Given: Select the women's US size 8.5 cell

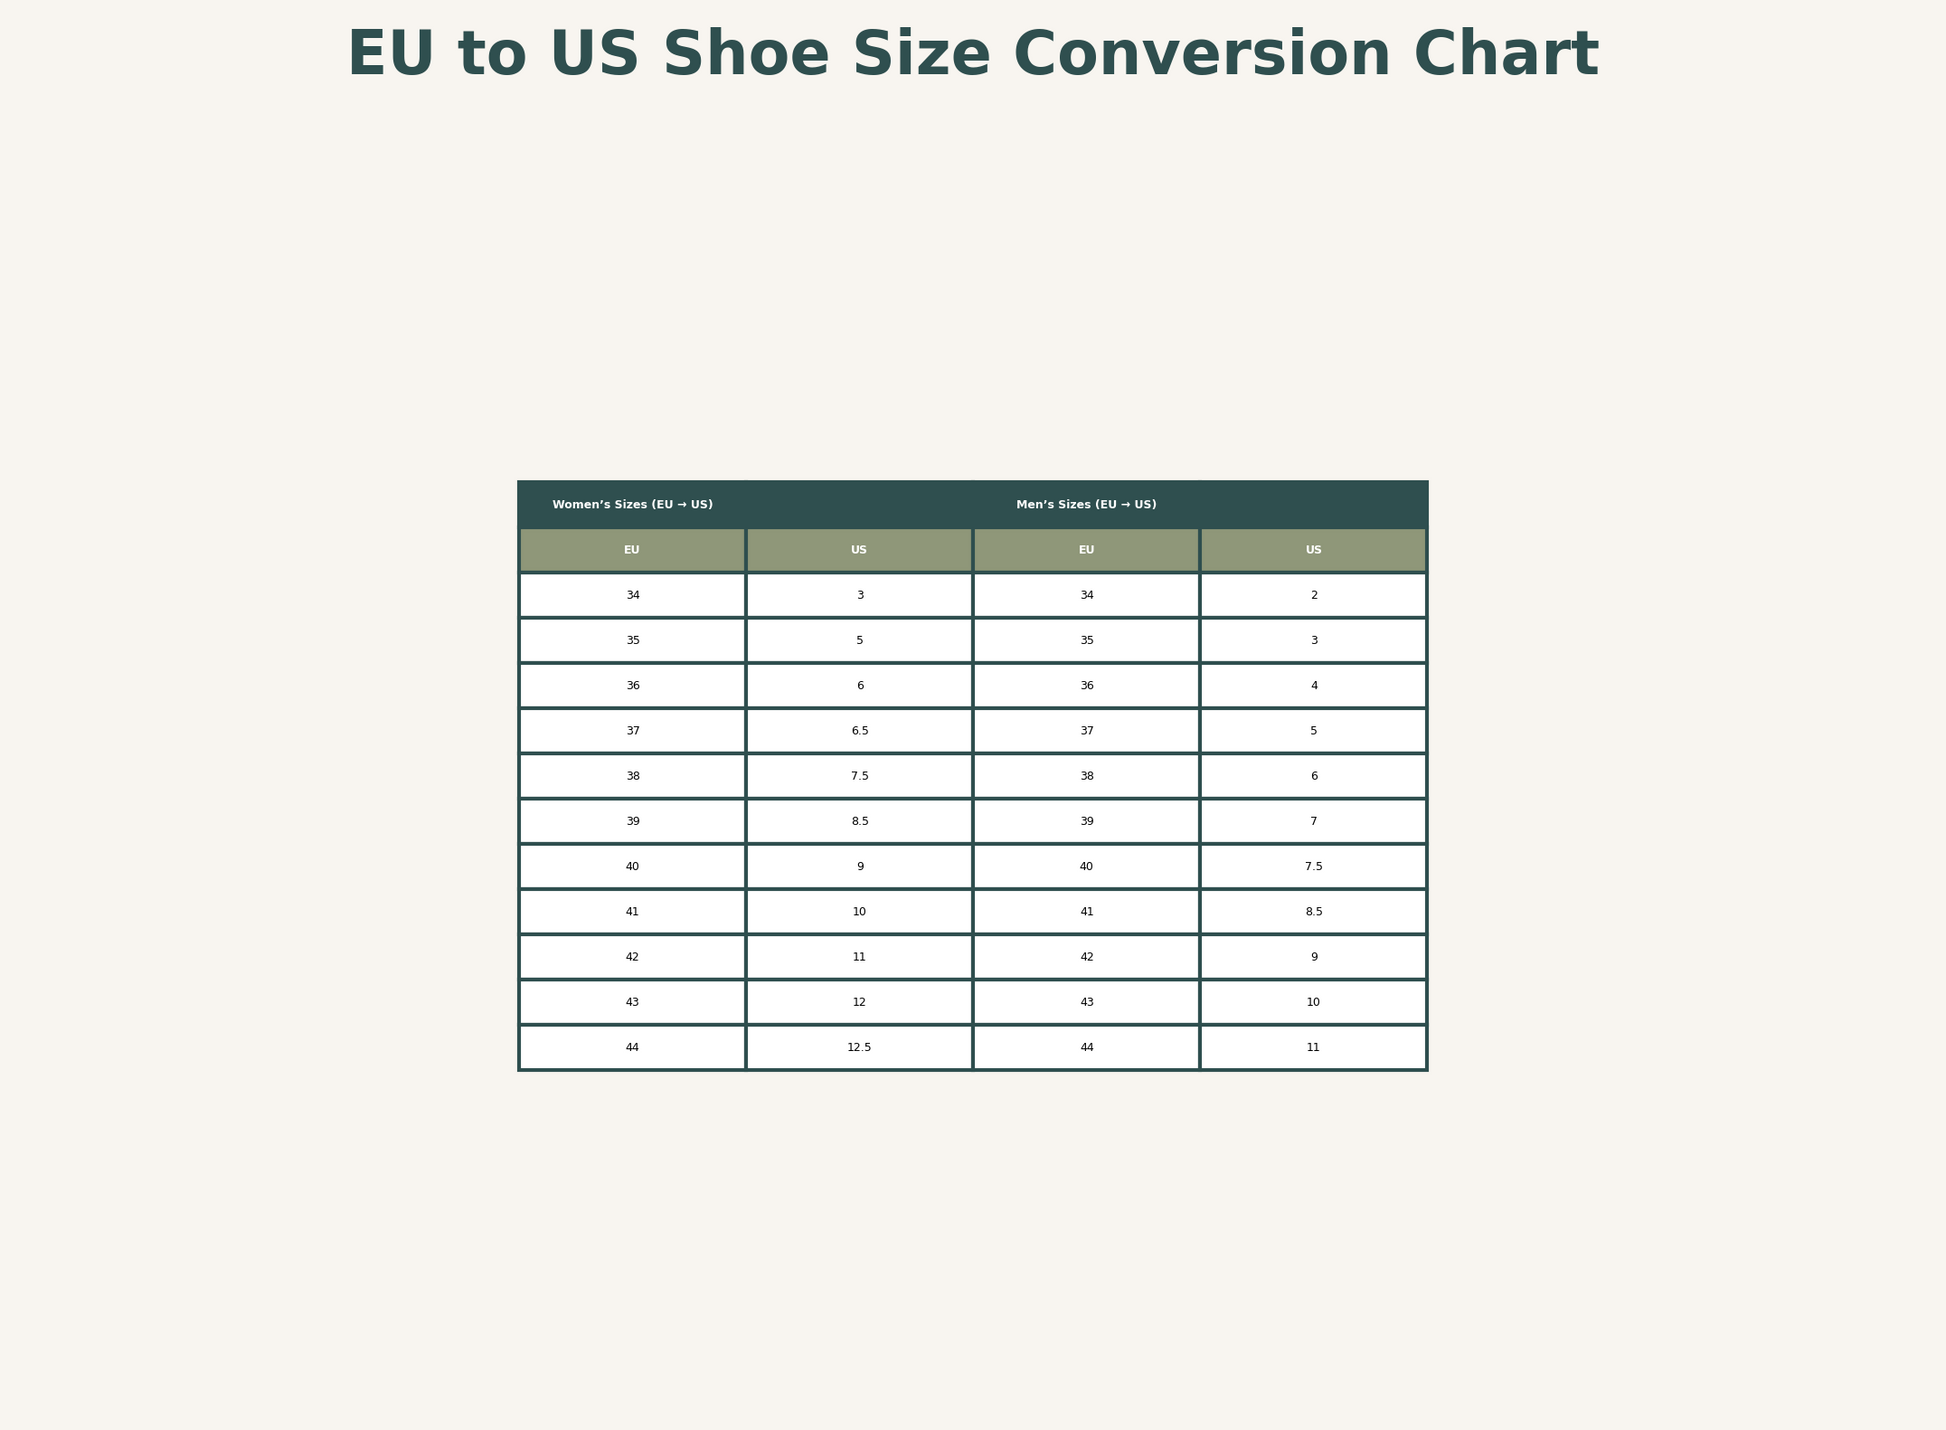Looking at the screenshot, I should coord(859,821).
